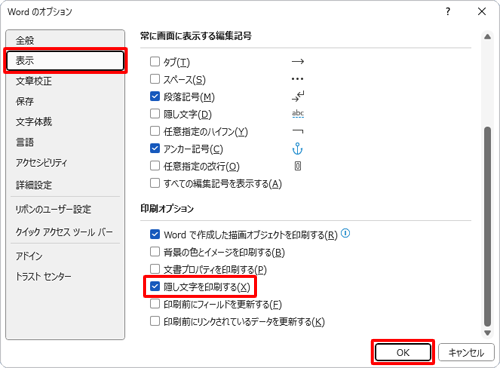
Task: Open クイック アクセス ツール バー settings
Action: (x=65, y=232)
